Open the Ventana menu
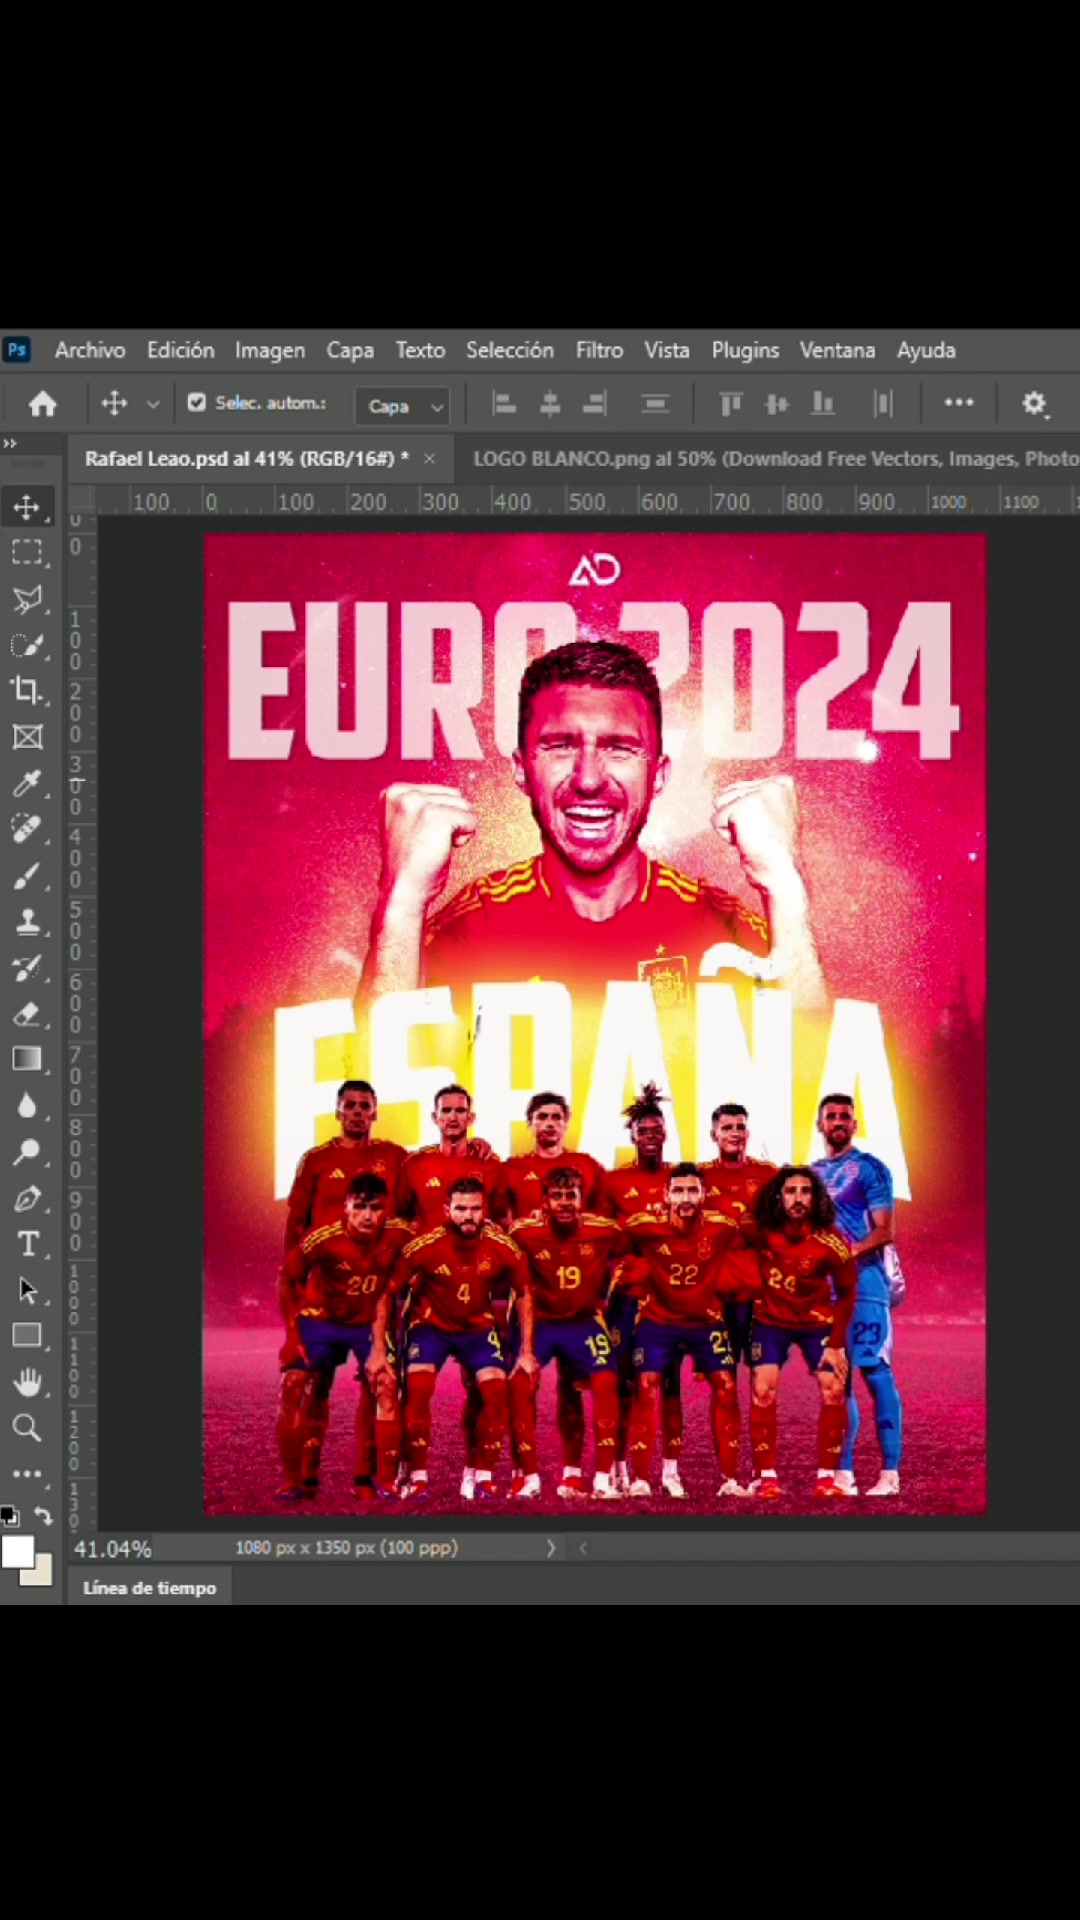The height and width of the screenshot is (1920, 1080). point(837,350)
